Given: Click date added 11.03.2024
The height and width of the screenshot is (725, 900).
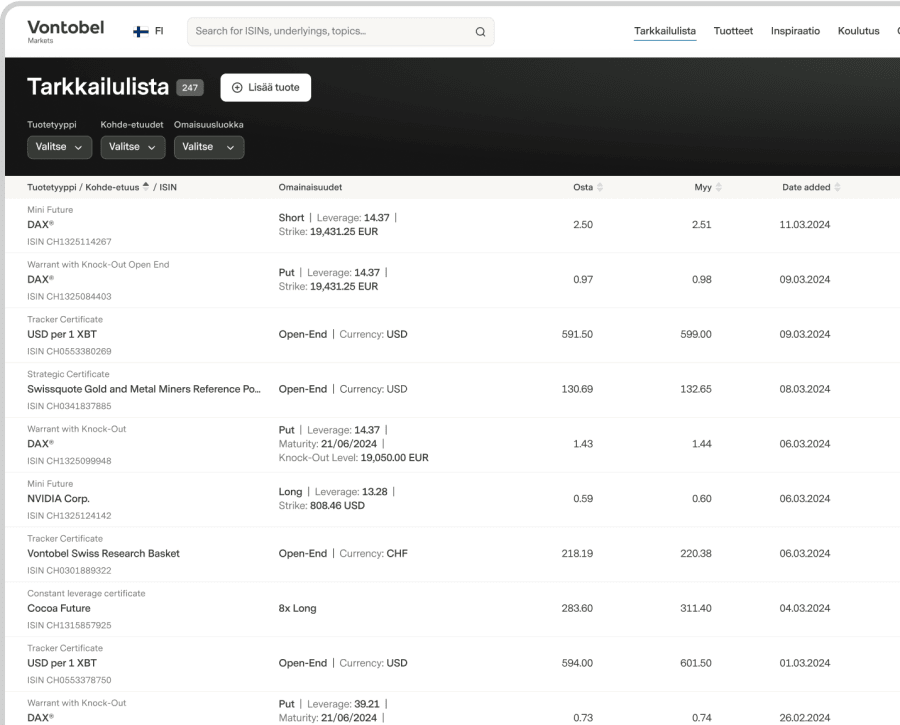Looking at the screenshot, I should [x=805, y=224].
